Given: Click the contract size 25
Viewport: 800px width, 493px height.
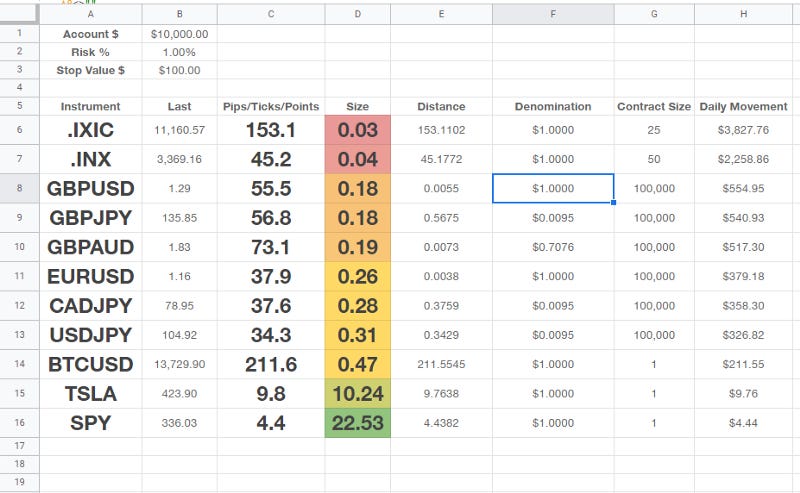Looking at the screenshot, I should pos(654,130).
